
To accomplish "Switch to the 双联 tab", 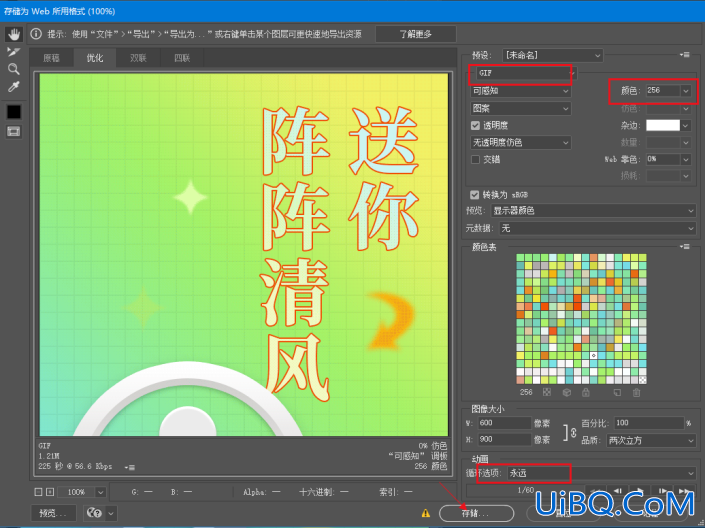I will pyautogui.click(x=138, y=58).
